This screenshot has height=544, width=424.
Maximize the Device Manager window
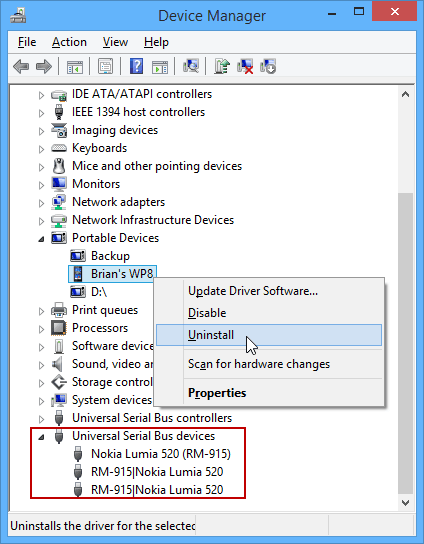coord(359,12)
